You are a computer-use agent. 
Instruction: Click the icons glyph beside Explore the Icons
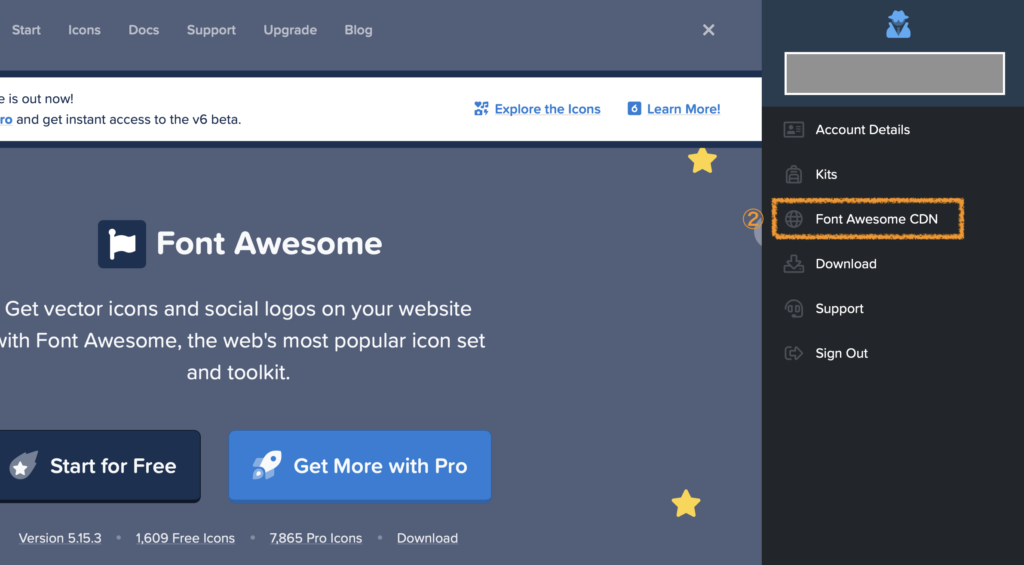coord(481,108)
